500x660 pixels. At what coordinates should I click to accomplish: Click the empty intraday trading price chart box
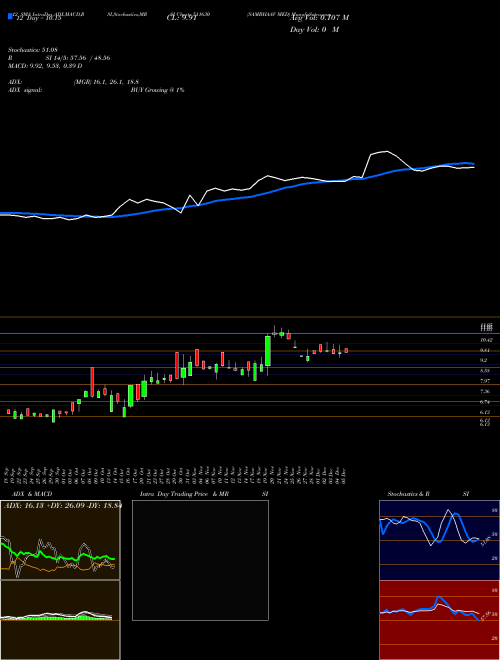point(200,560)
